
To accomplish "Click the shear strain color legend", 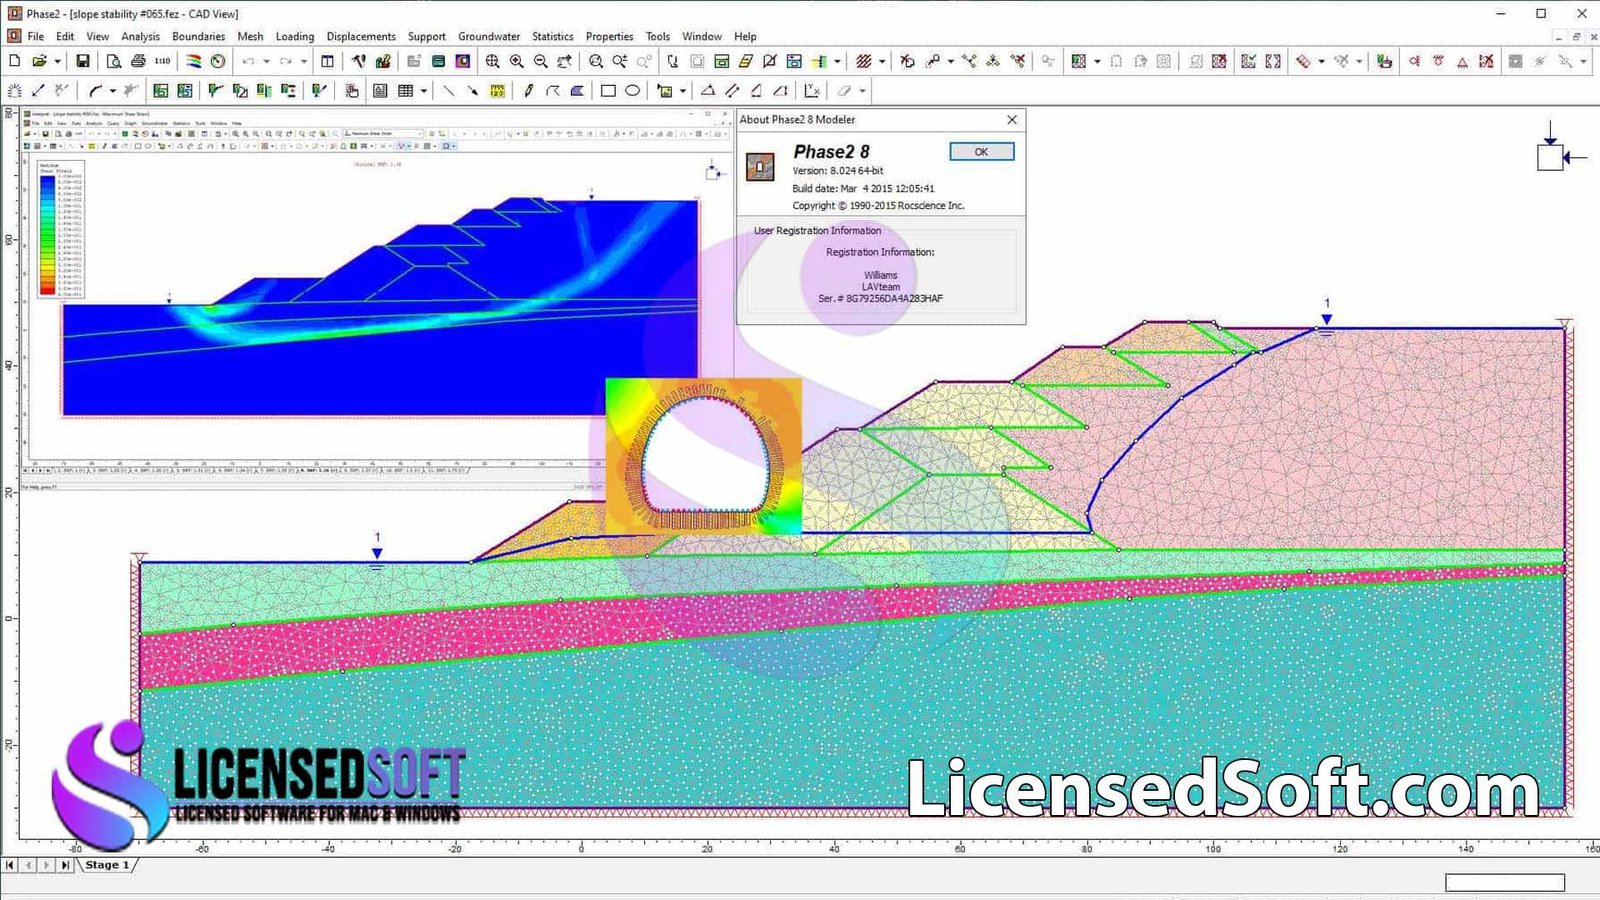I will (60, 229).
